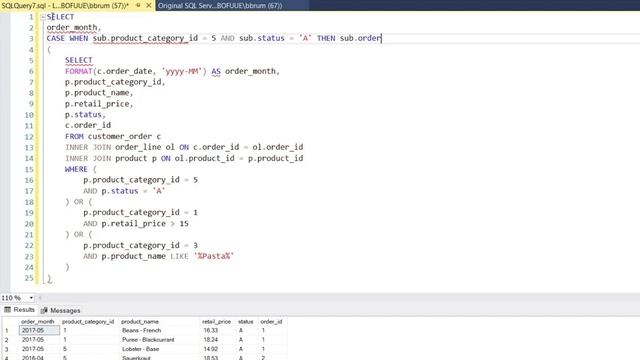This screenshot has width=640, height=360.
Task: Click 'CASE' keyword on line 3
Action: 56,38
